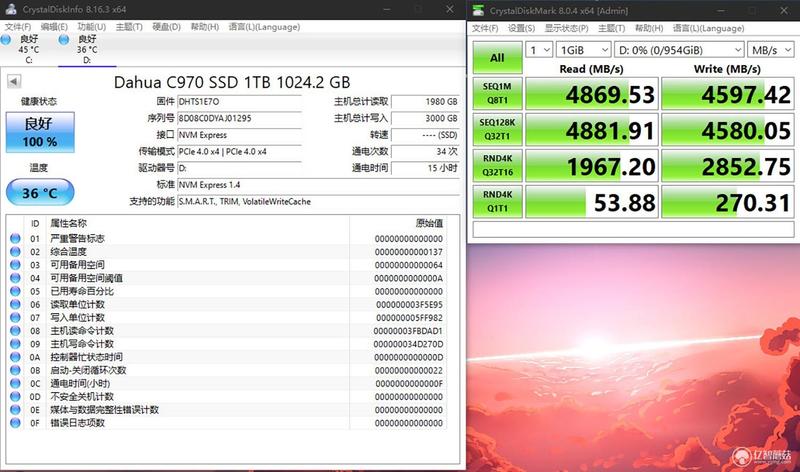The image size is (800, 472).
Task: Click status orb for attribute 06 读取单位计数
Action: 15,304
